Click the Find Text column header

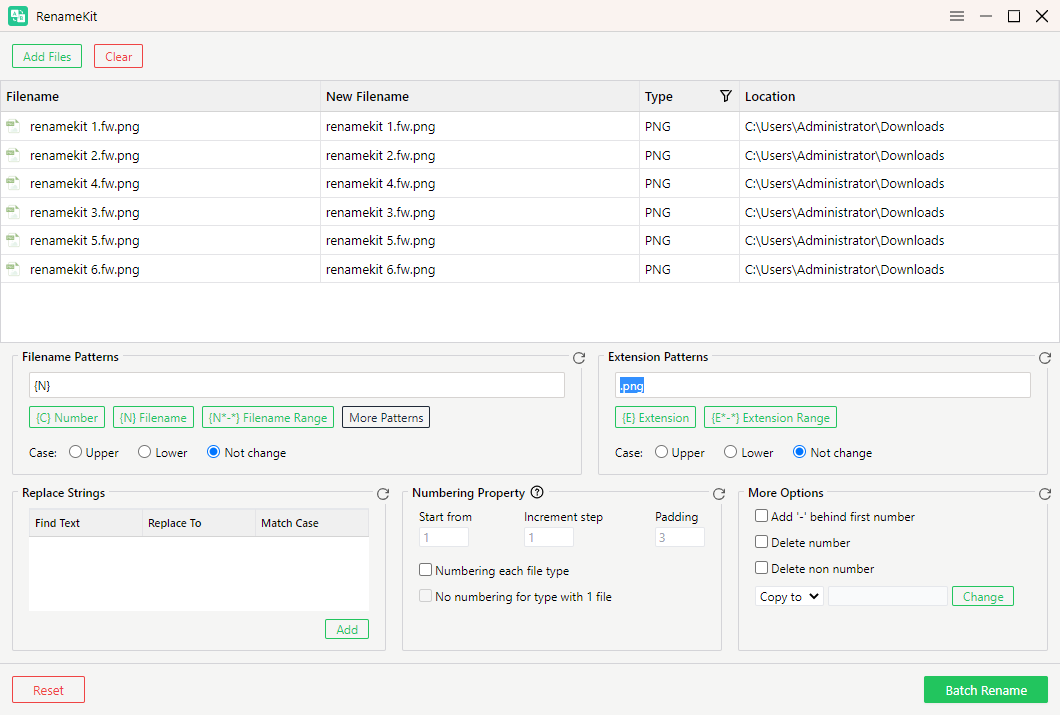(86, 523)
